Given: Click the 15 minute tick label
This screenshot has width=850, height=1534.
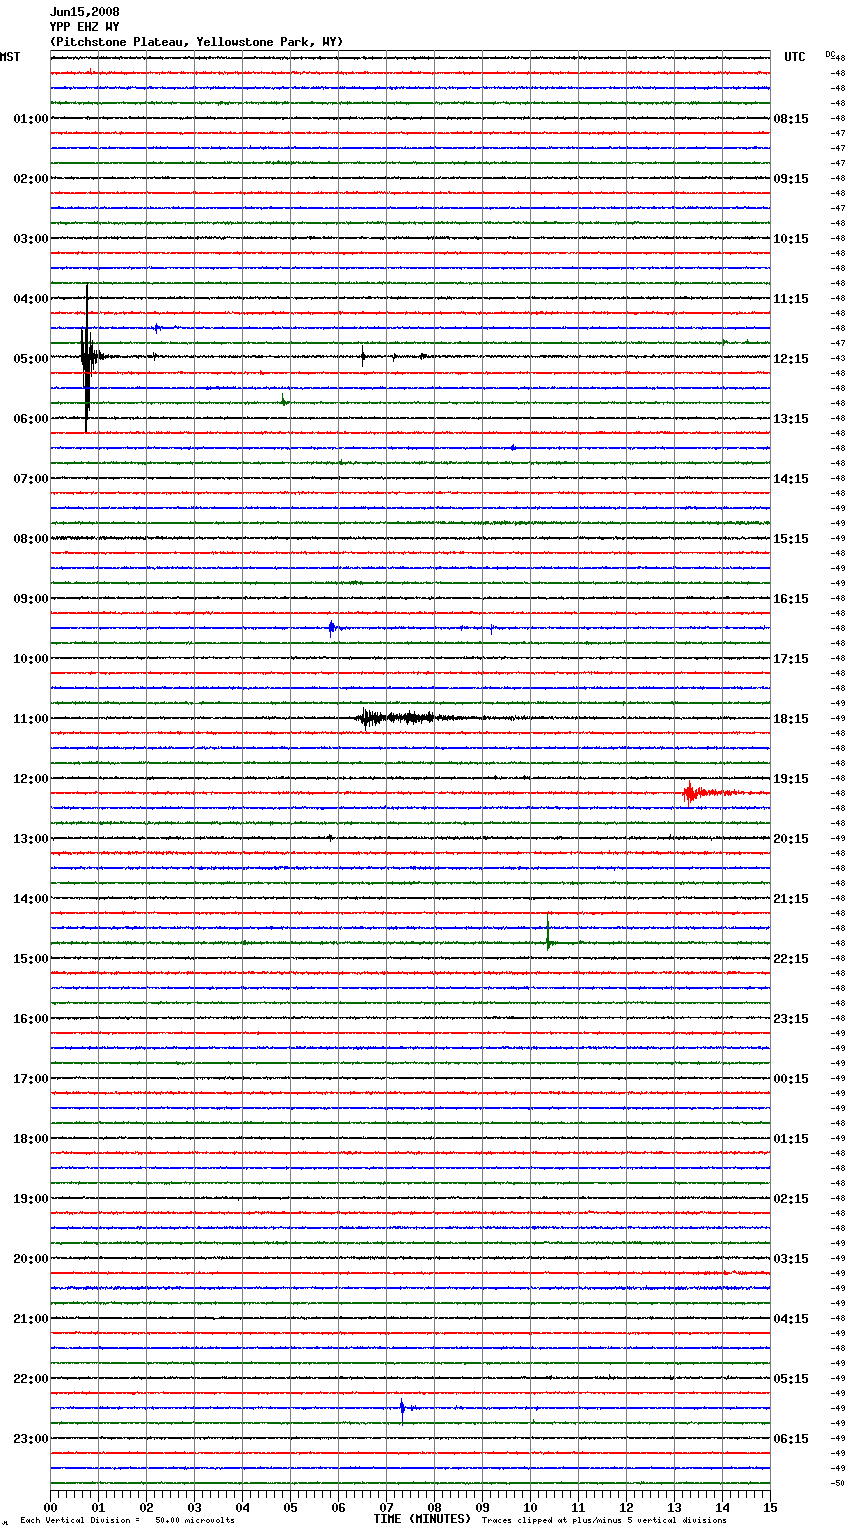Looking at the screenshot, I should 770,1507.
